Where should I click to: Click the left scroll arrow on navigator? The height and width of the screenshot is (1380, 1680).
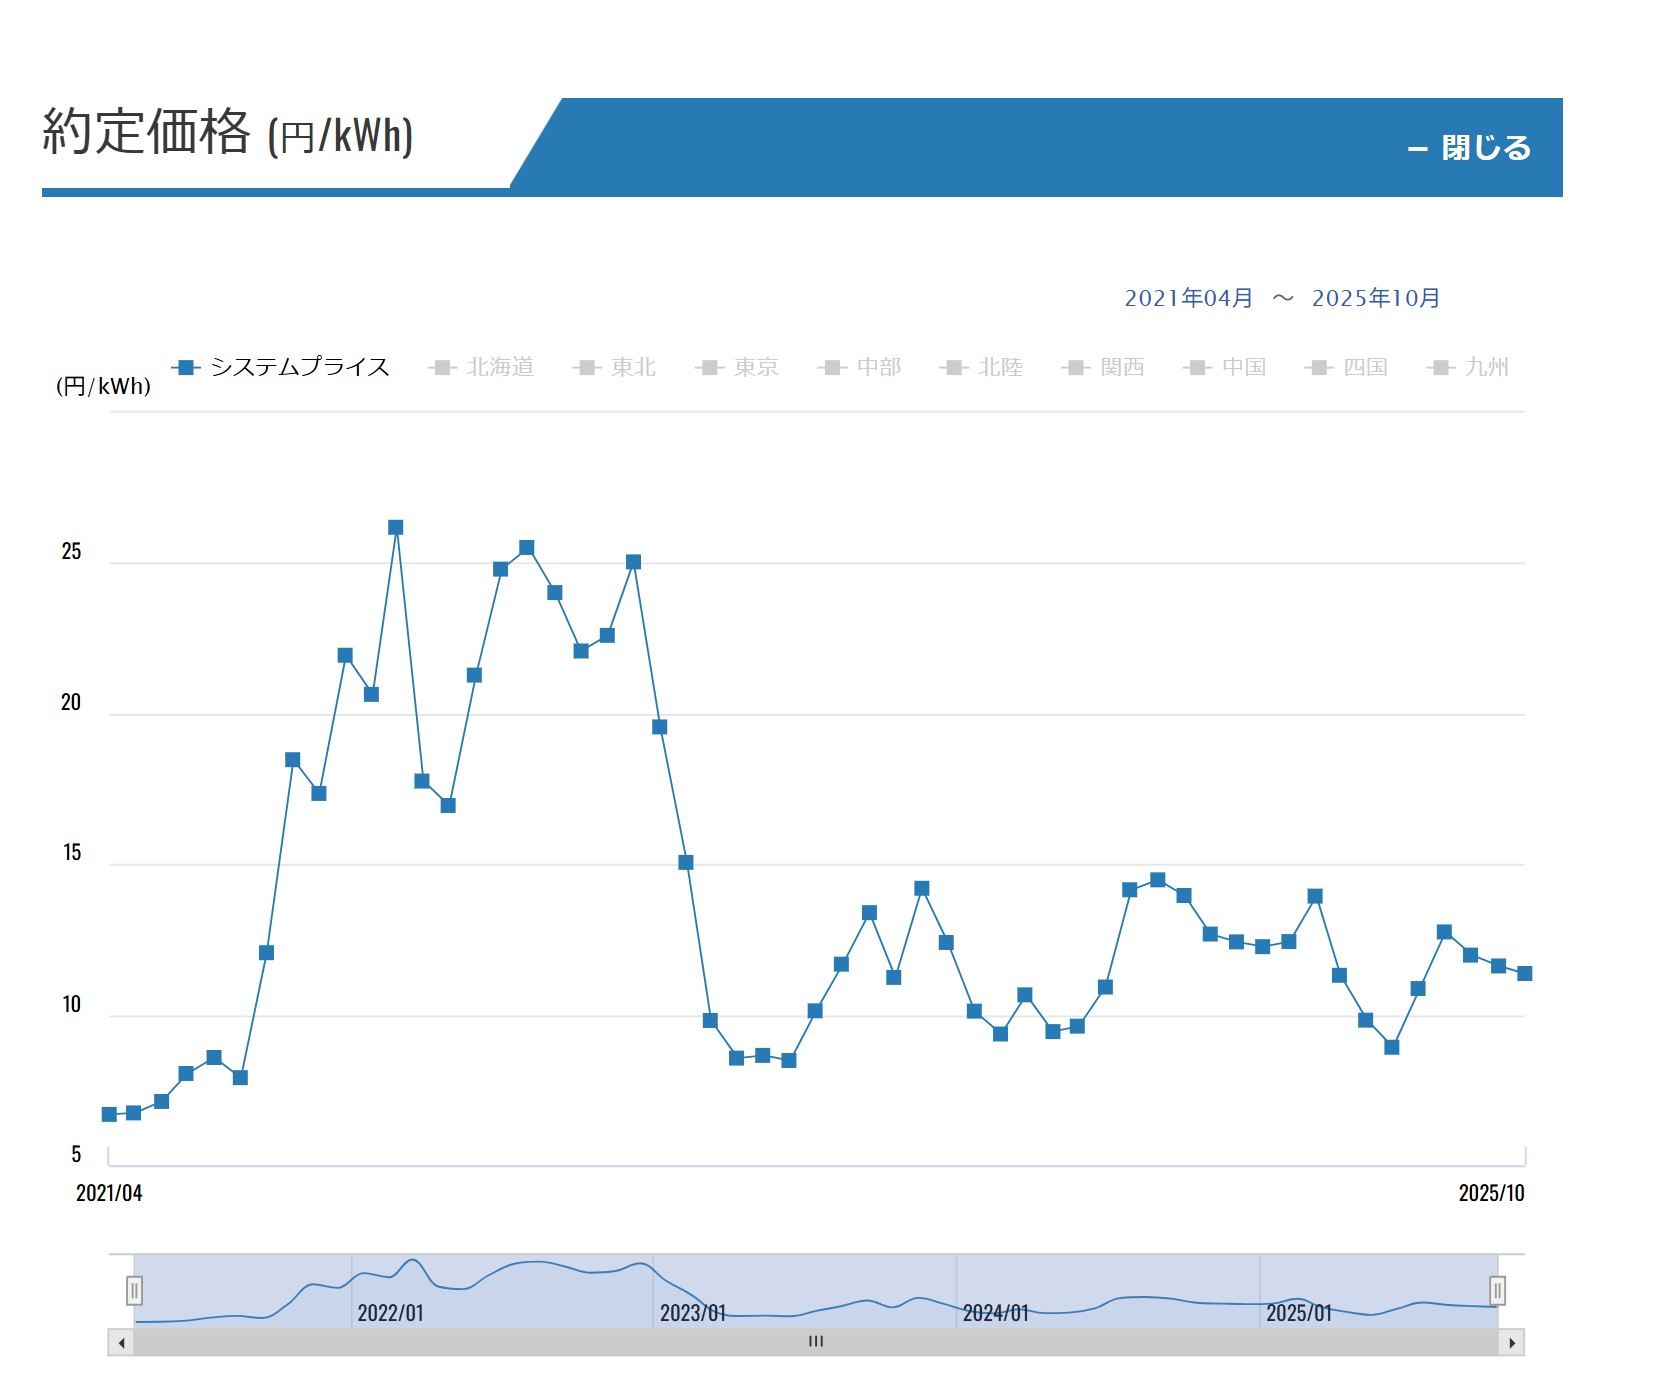121,1343
